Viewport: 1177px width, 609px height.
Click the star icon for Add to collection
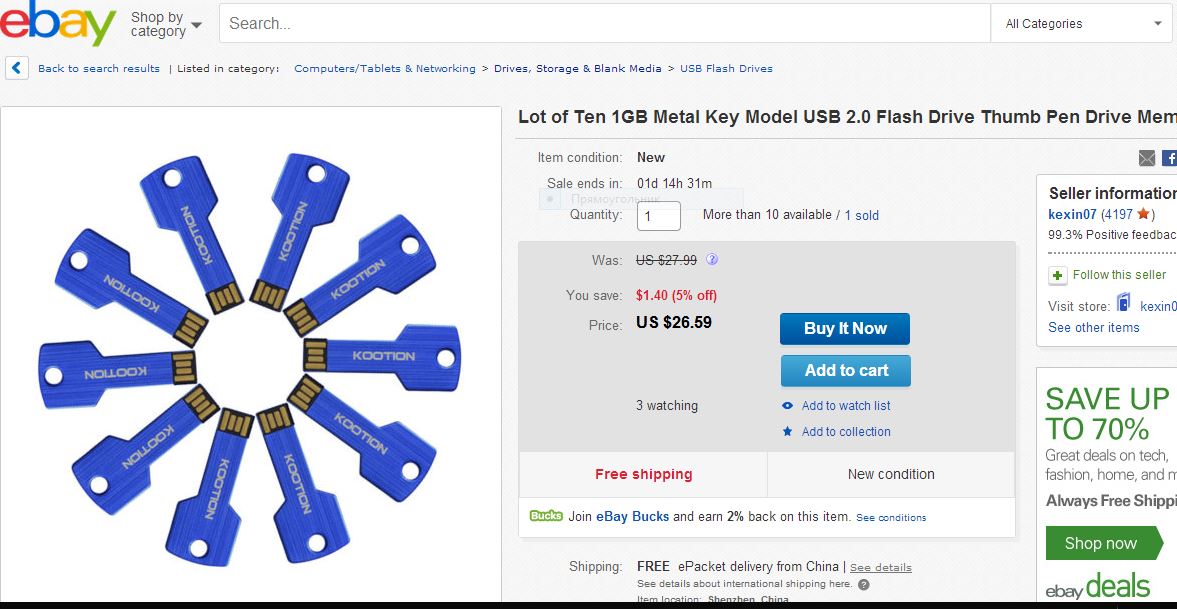click(x=787, y=432)
